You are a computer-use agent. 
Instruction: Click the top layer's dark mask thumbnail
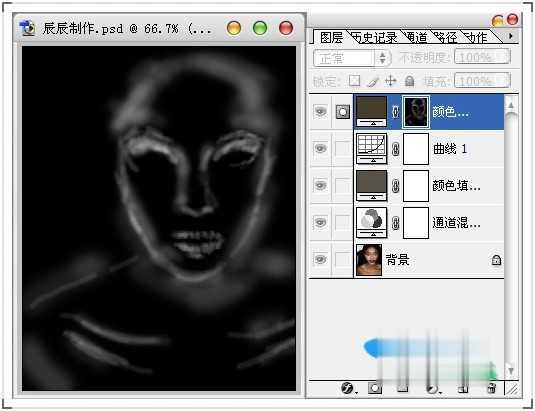pyautogui.click(x=416, y=112)
